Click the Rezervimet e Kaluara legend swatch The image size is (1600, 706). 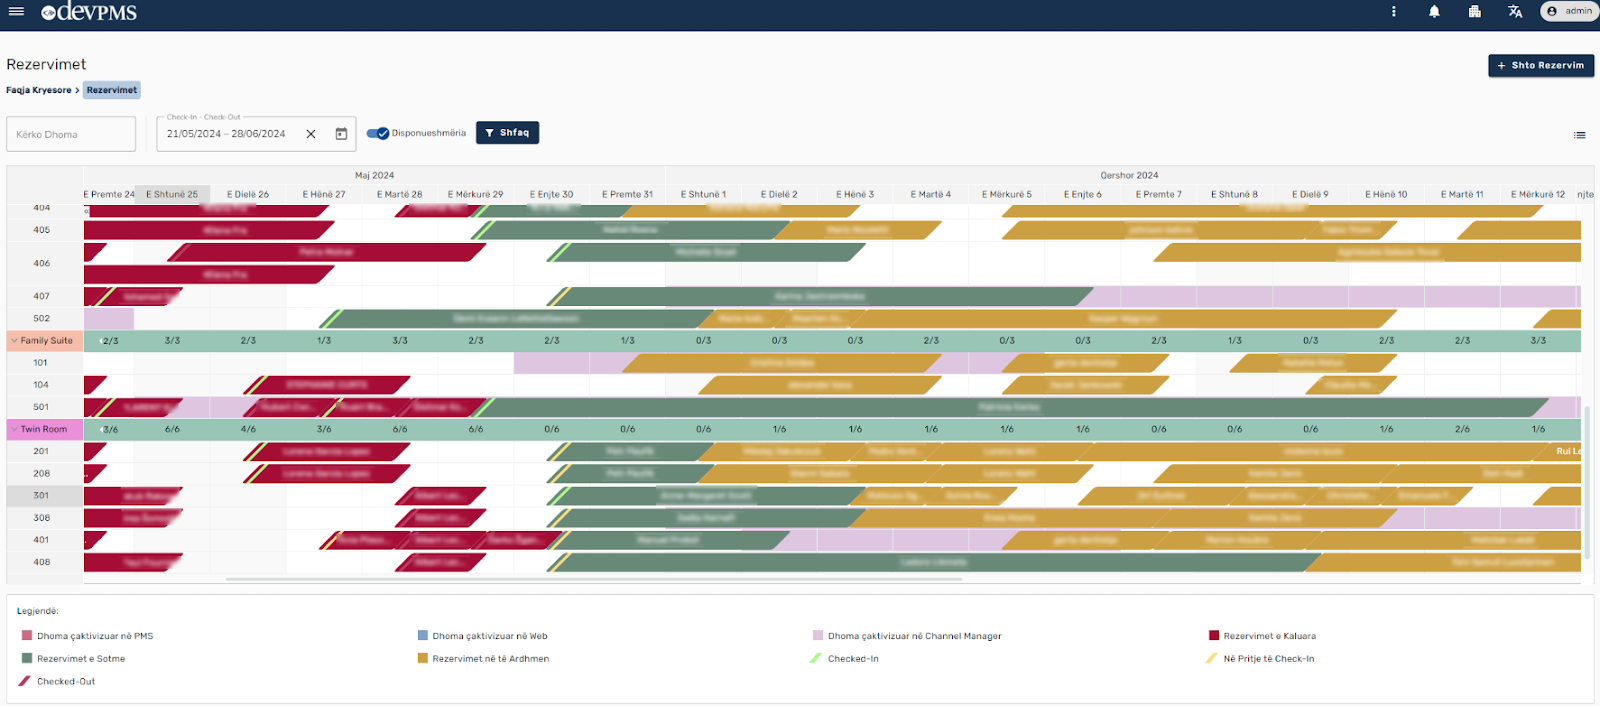pos(1214,636)
